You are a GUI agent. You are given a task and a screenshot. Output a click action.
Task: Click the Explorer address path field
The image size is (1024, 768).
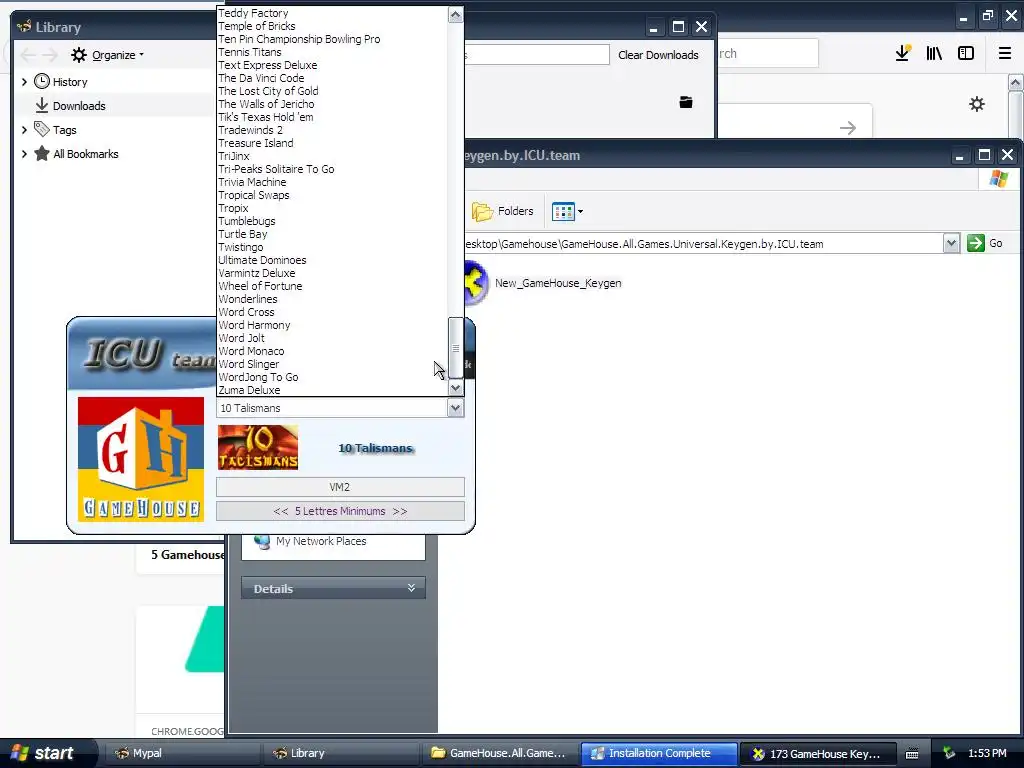tap(704, 244)
